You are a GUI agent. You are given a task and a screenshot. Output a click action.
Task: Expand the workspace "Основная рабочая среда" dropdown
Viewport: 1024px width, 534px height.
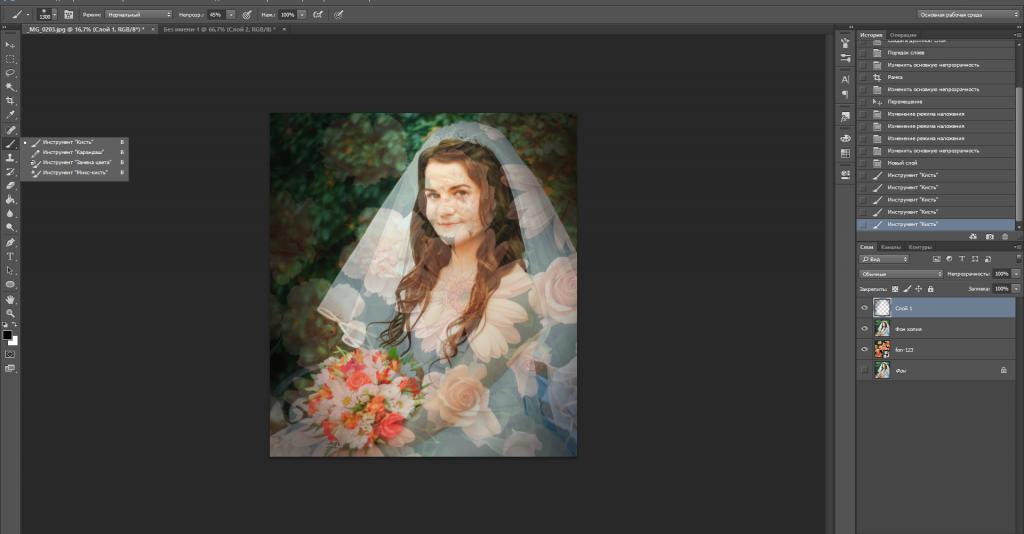click(x=966, y=15)
